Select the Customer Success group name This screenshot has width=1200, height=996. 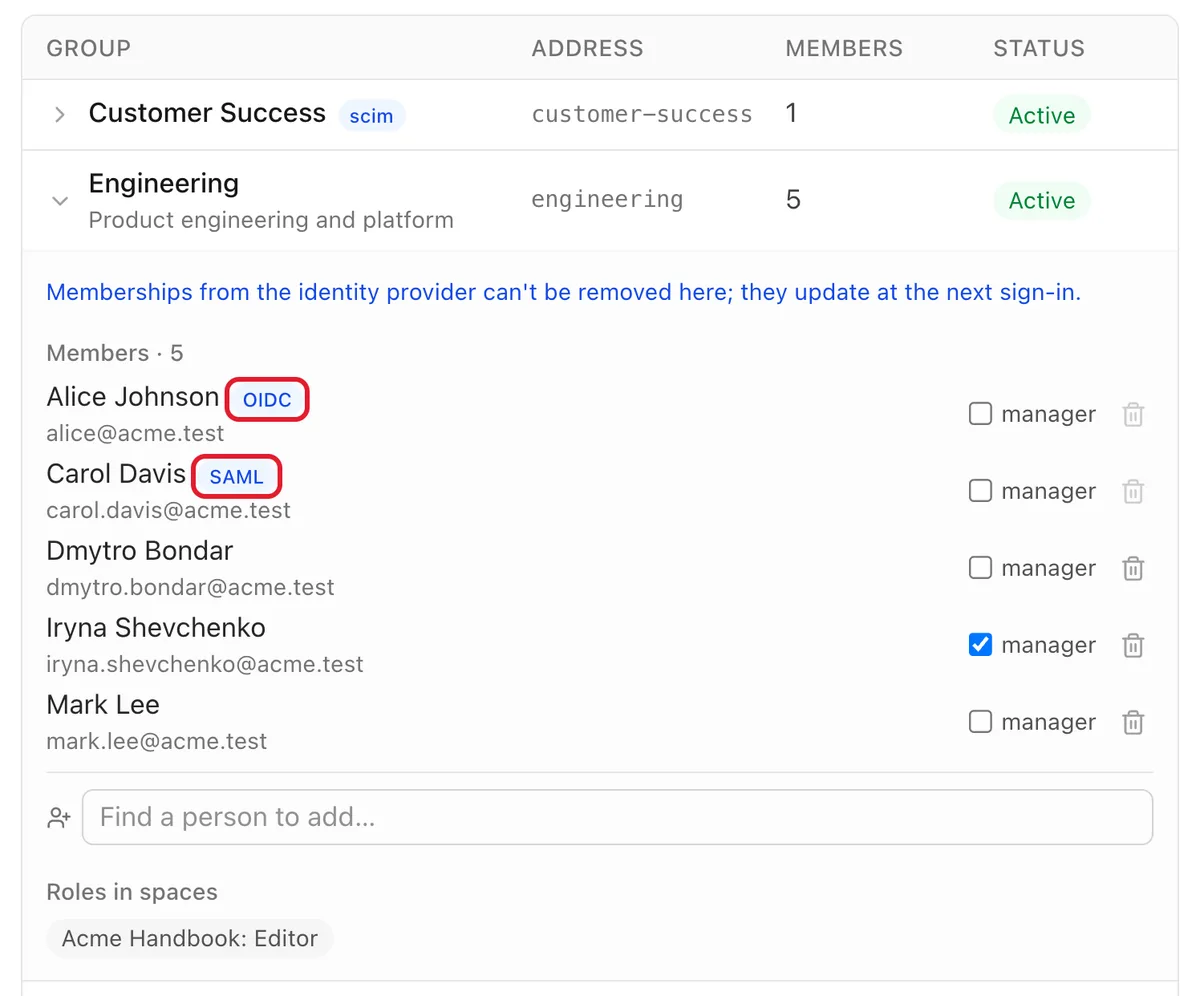pyautogui.click(x=207, y=113)
